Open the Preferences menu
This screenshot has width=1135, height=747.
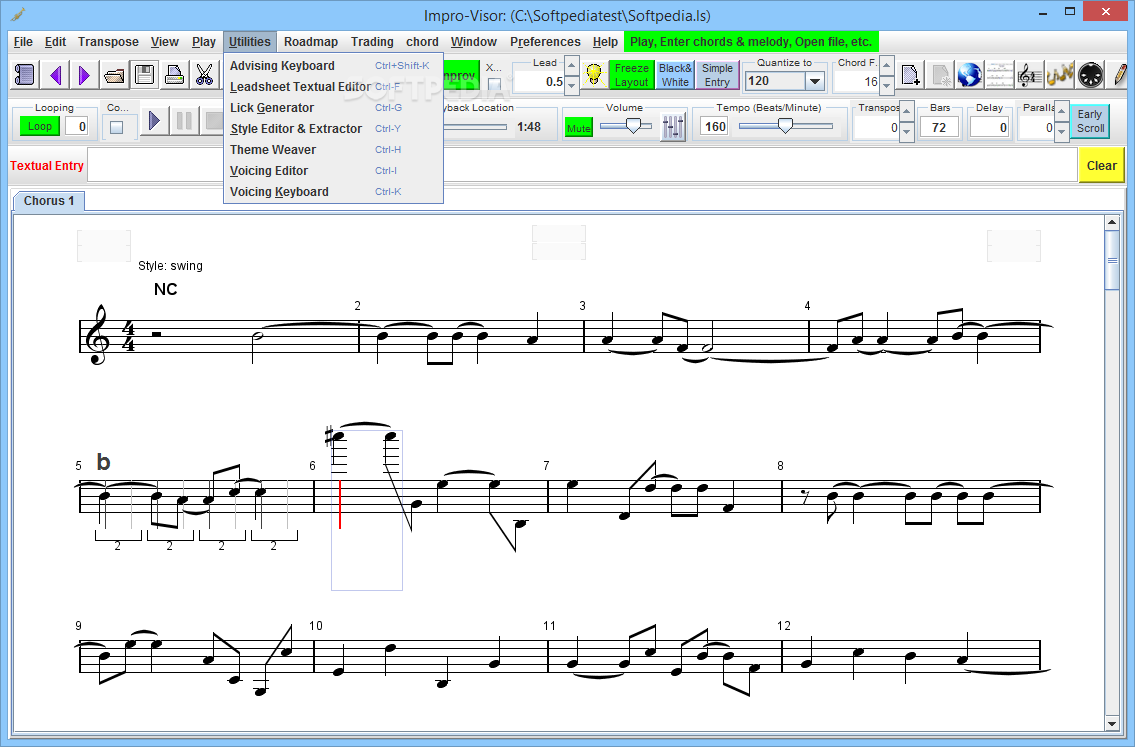tap(545, 42)
